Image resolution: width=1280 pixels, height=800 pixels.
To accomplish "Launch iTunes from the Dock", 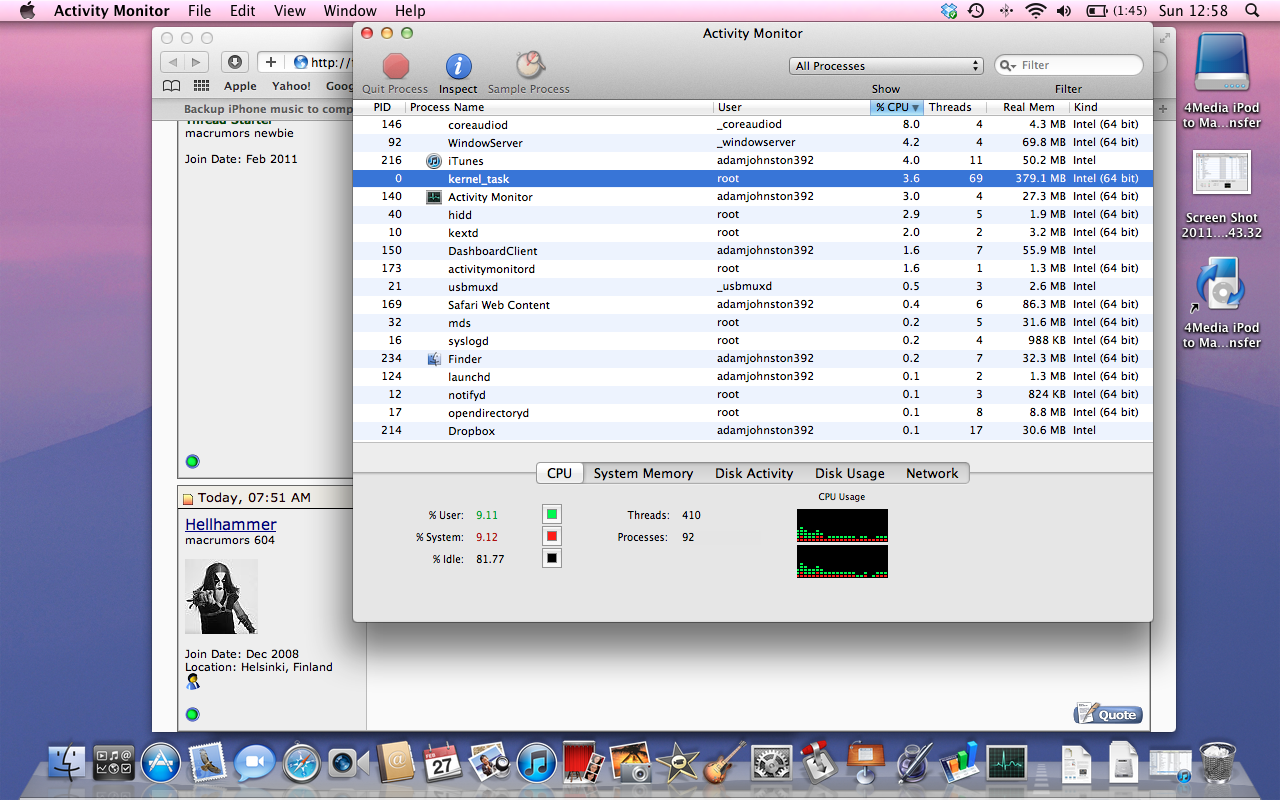I will click(x=536, y=763).
